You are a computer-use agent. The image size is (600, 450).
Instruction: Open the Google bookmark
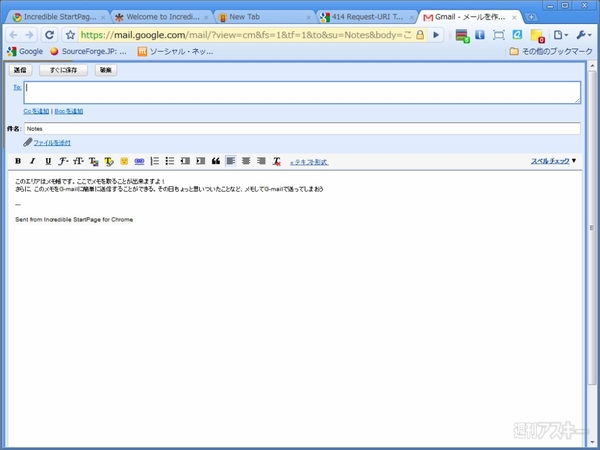pos(25,51)
